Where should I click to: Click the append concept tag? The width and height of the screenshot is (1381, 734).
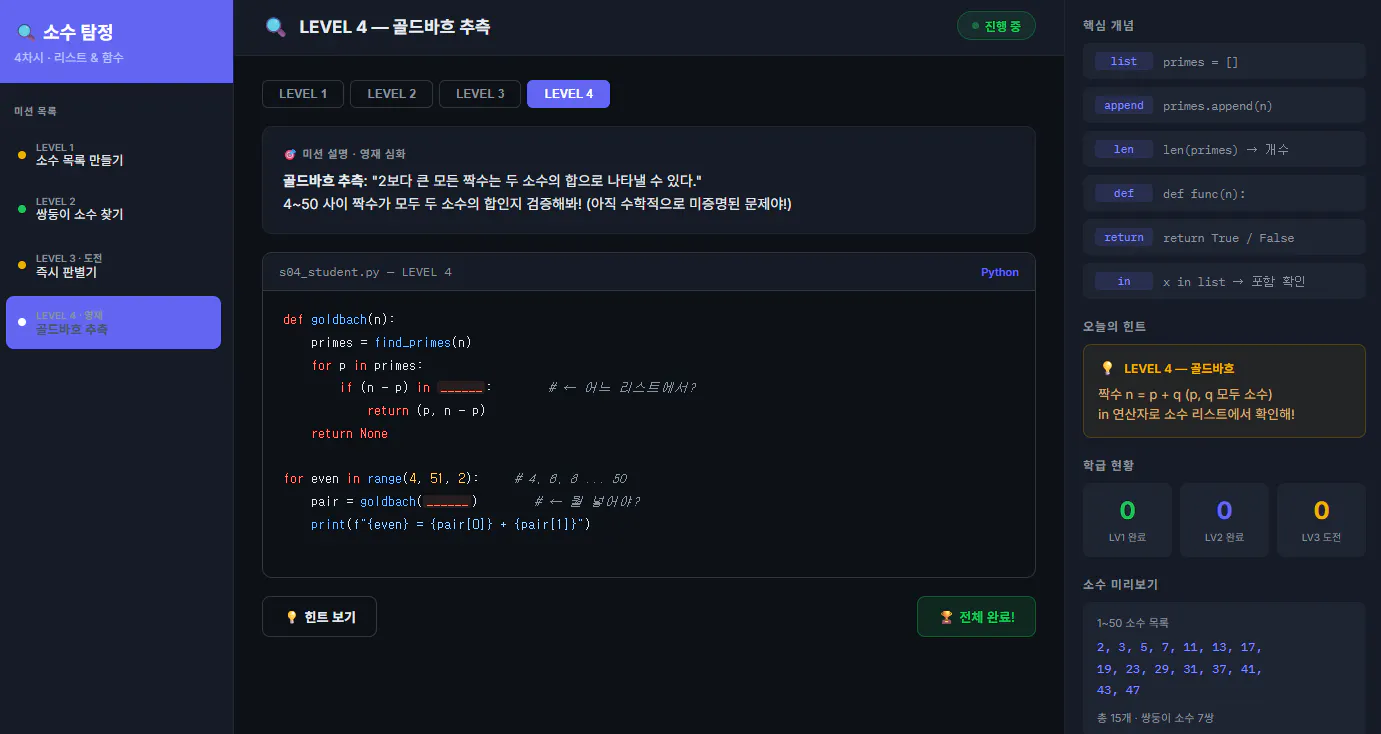click(x=1124, y=105)
